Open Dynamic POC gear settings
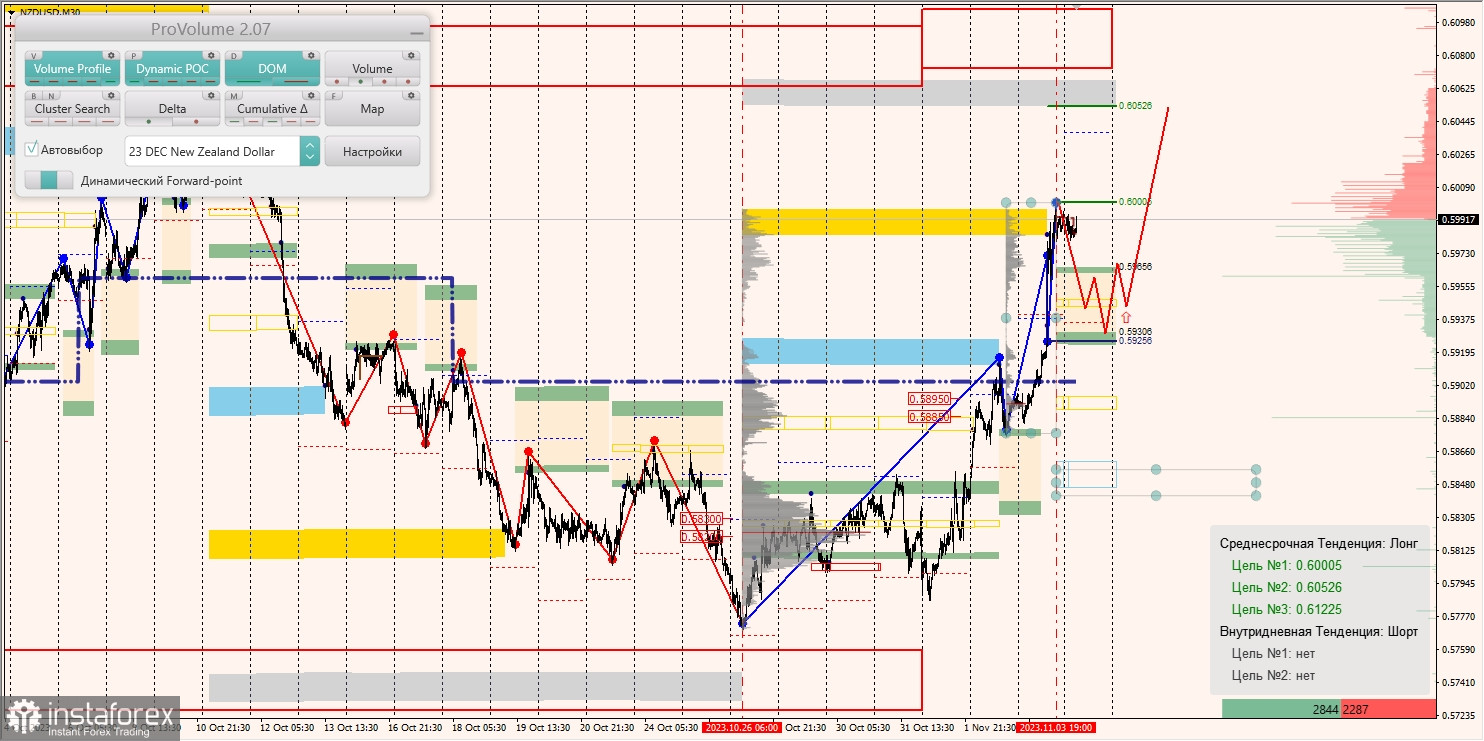Viewport: 1484px width, 741px height. [210, 56]
